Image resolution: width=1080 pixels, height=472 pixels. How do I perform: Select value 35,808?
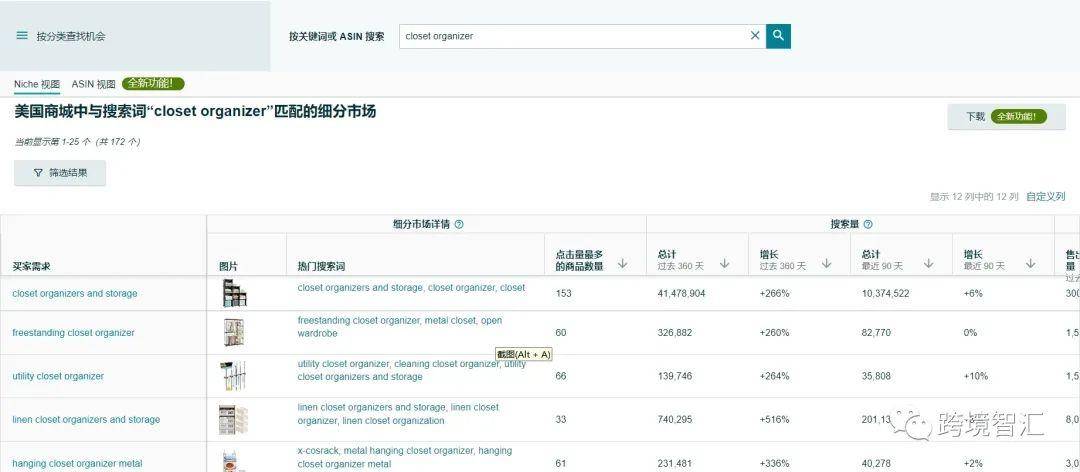(x=876, y=376)
